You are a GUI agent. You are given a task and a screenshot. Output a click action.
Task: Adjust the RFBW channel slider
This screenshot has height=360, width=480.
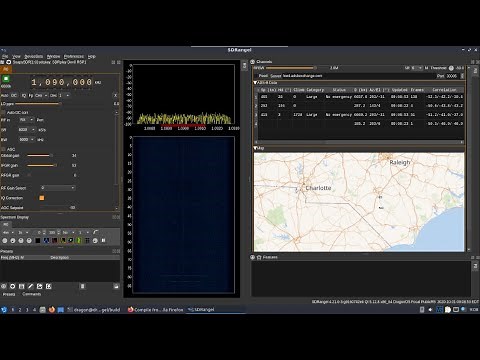tap(292, 68)
